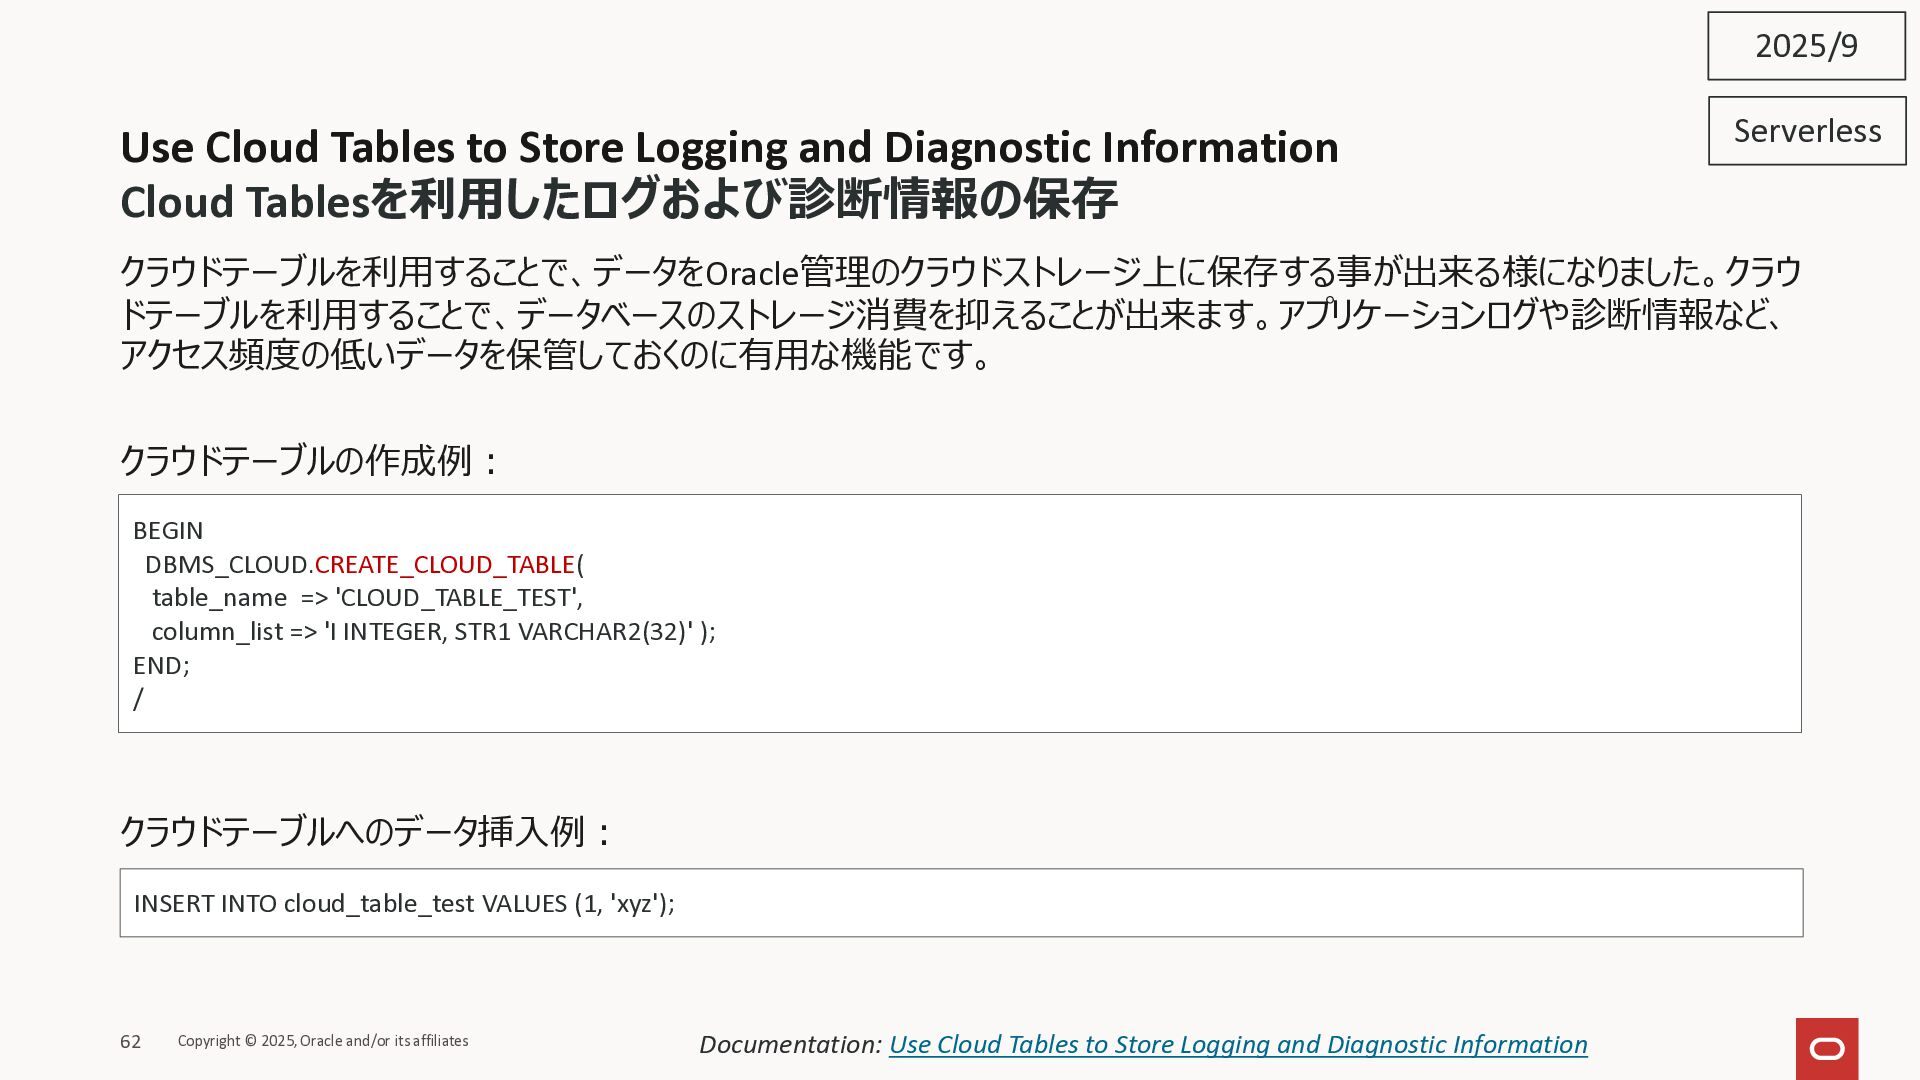The width and height of the screenshot is (1920, 1080).
Task: Click slide page number 62
Action: coord(130,1042)
